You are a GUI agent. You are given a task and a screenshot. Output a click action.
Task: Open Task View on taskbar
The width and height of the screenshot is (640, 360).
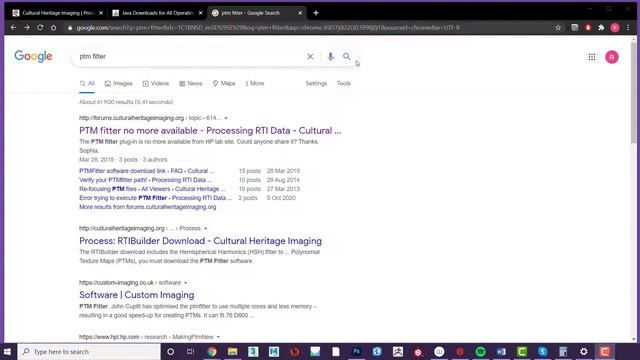pyautogui.click(x=190, y=351)
